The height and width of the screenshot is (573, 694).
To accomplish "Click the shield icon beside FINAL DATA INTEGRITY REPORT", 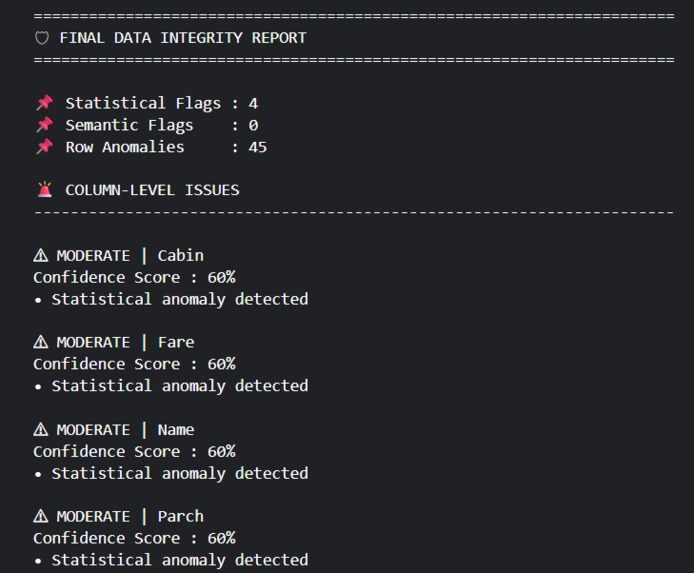I will pyautogui.click(x=42, y=38).
